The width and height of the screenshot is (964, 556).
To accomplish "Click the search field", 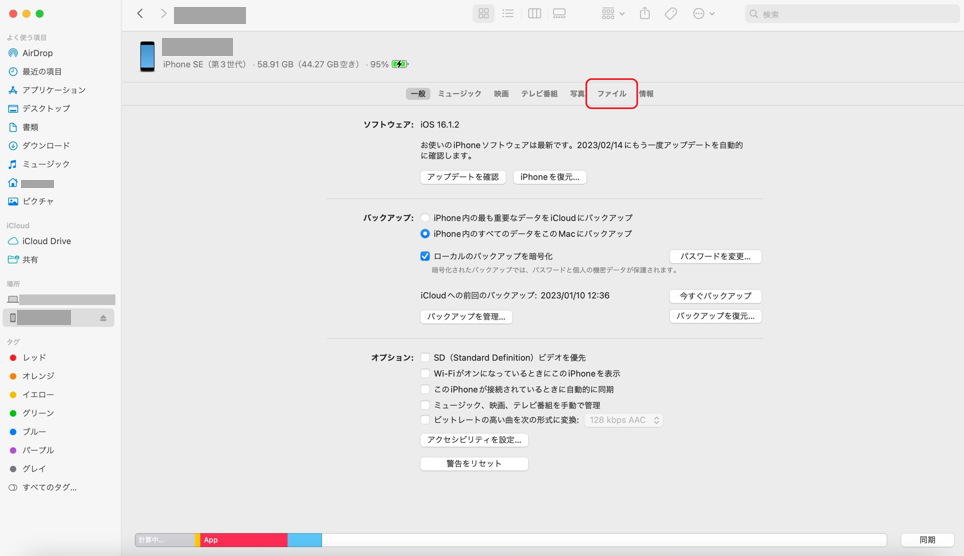I will coord(852,14).
